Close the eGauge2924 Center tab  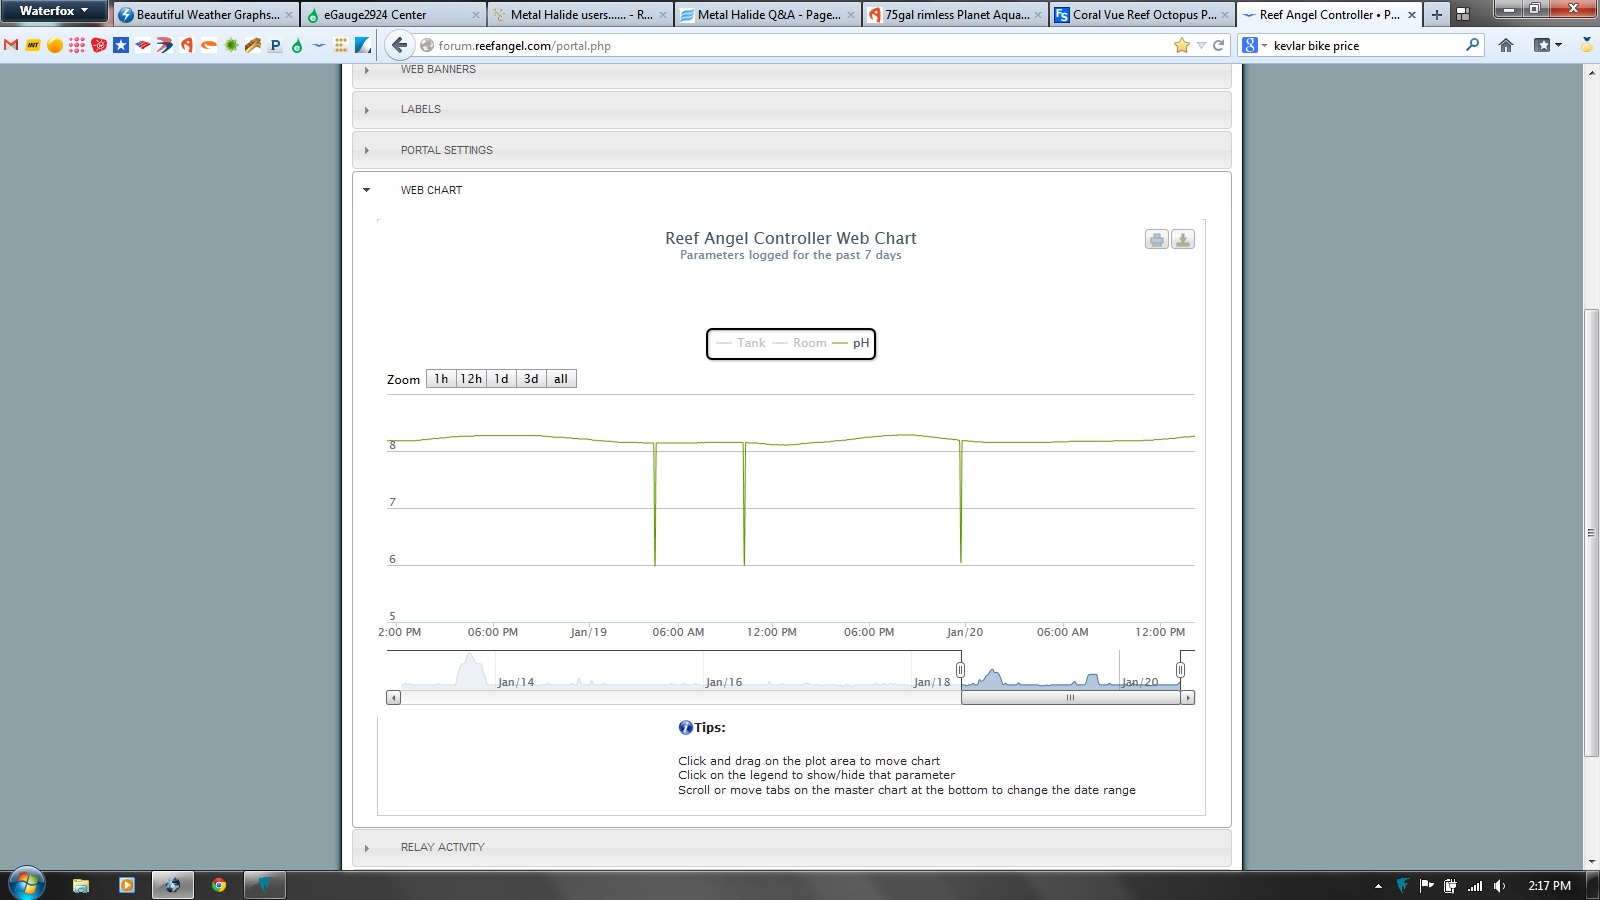(x=476, y=15)
